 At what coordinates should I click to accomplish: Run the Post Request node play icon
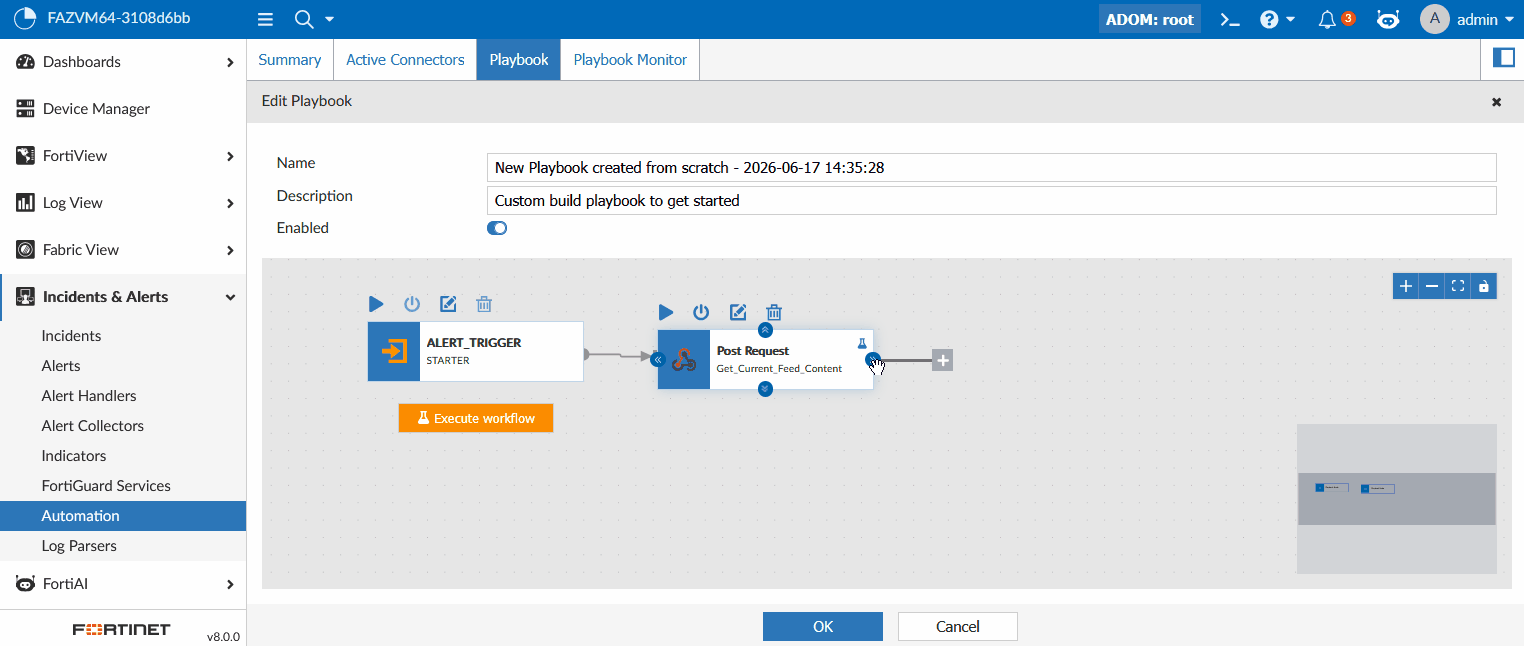(666, 312)
